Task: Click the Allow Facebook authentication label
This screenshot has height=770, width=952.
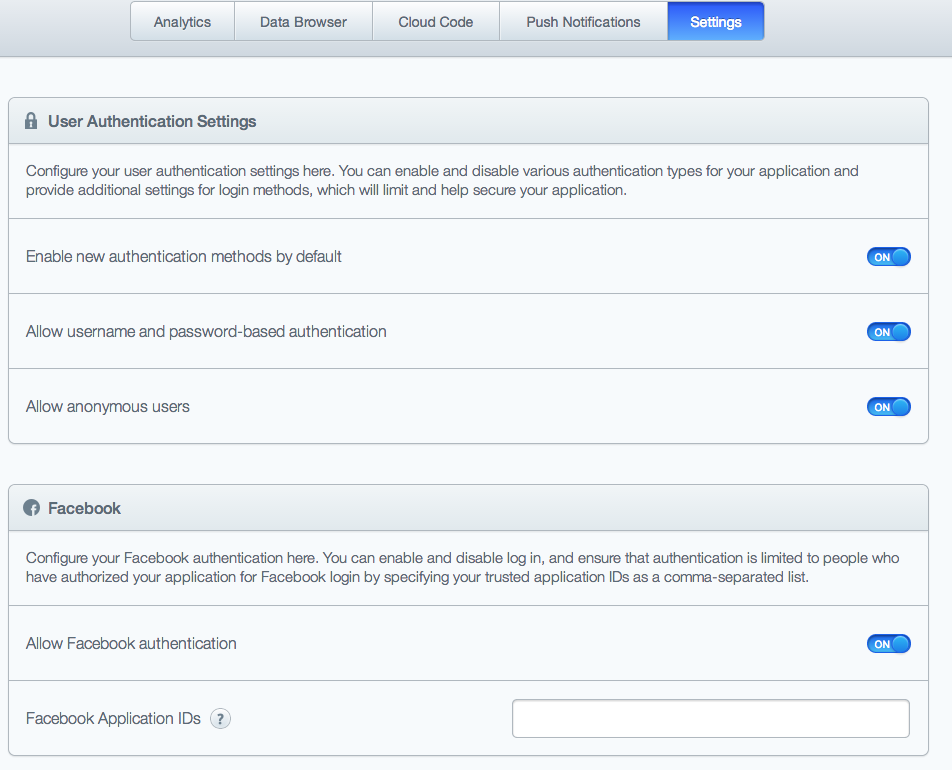Action: (131, 644)
